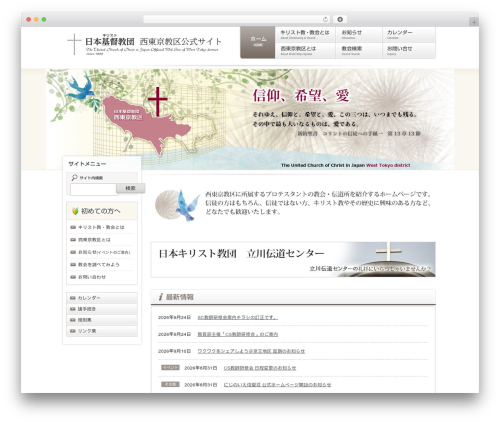Open the first news link dated 24日
Viewport: 500px width, 423px height.
238,317
